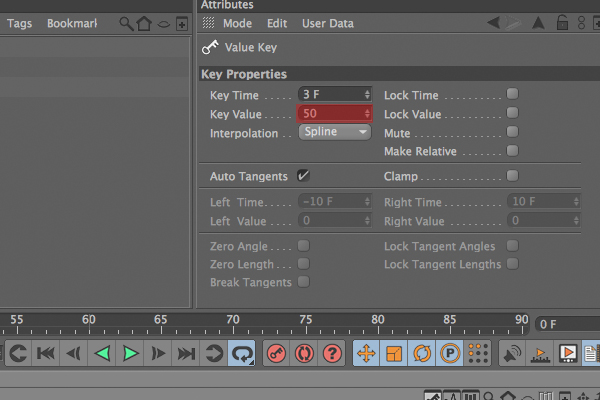Go to the end of the animation
Screen dimensions: 600x400
coord(186,353)
